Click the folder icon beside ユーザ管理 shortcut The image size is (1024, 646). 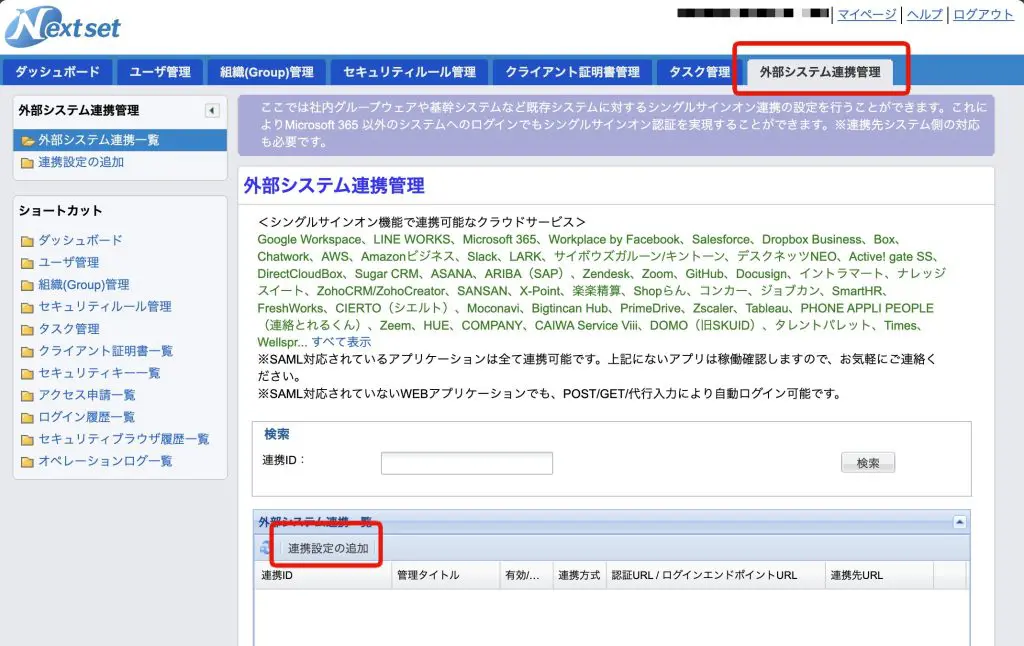25,261
